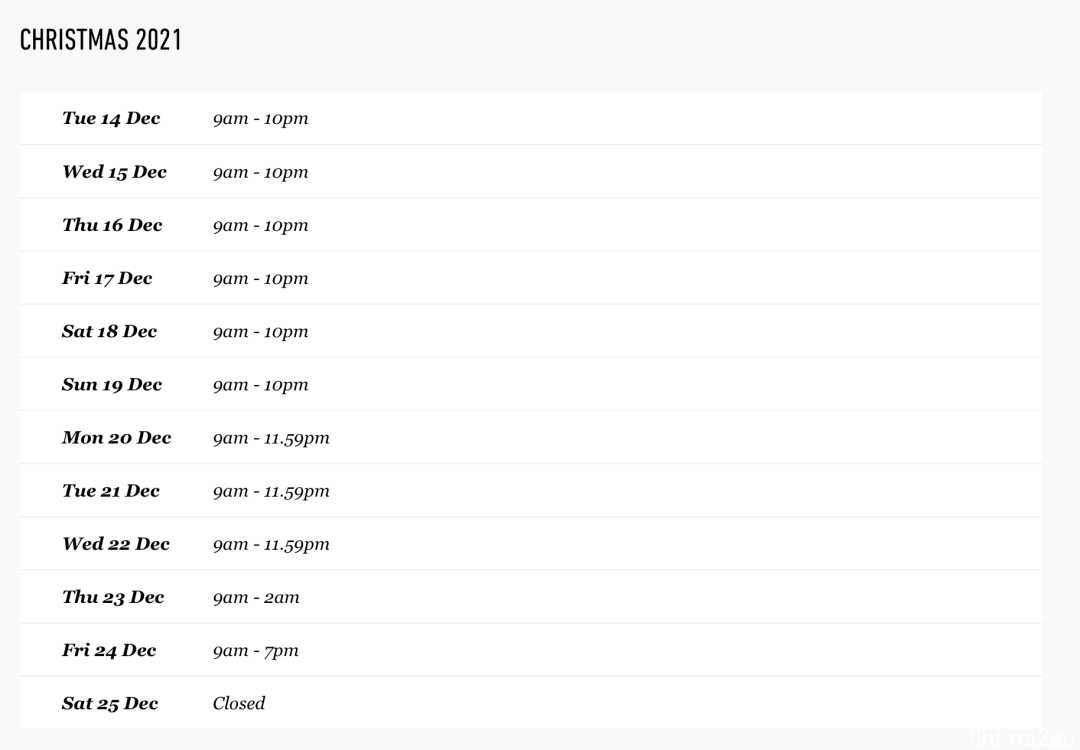Select the Wed 15 Dec date label
The width and height of the screenshot is (1080, 750).
tap(114, 172)
